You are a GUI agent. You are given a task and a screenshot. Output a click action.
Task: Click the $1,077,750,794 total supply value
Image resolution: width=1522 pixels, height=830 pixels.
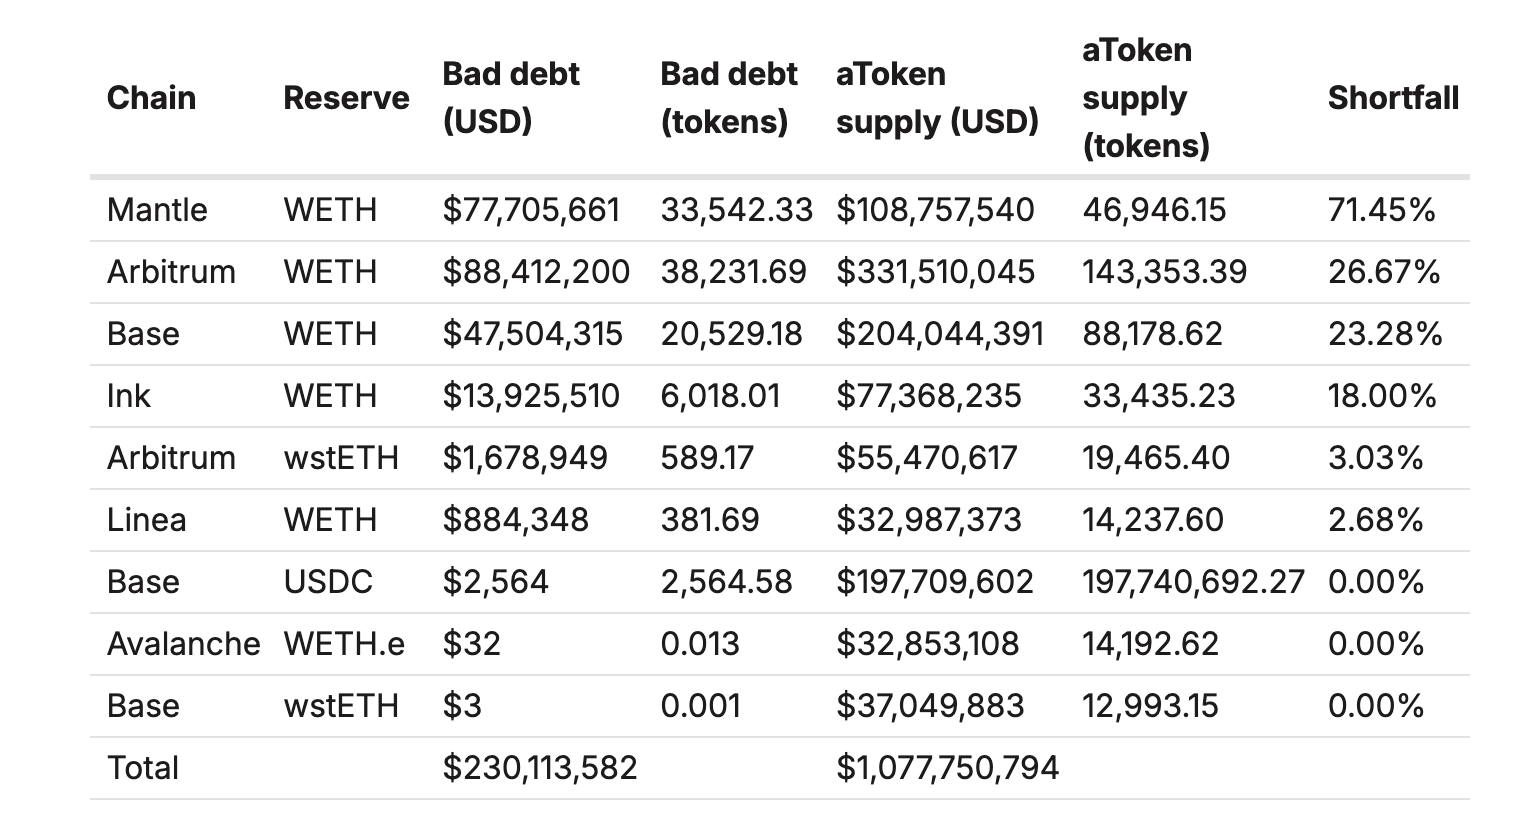pos(947,768)
